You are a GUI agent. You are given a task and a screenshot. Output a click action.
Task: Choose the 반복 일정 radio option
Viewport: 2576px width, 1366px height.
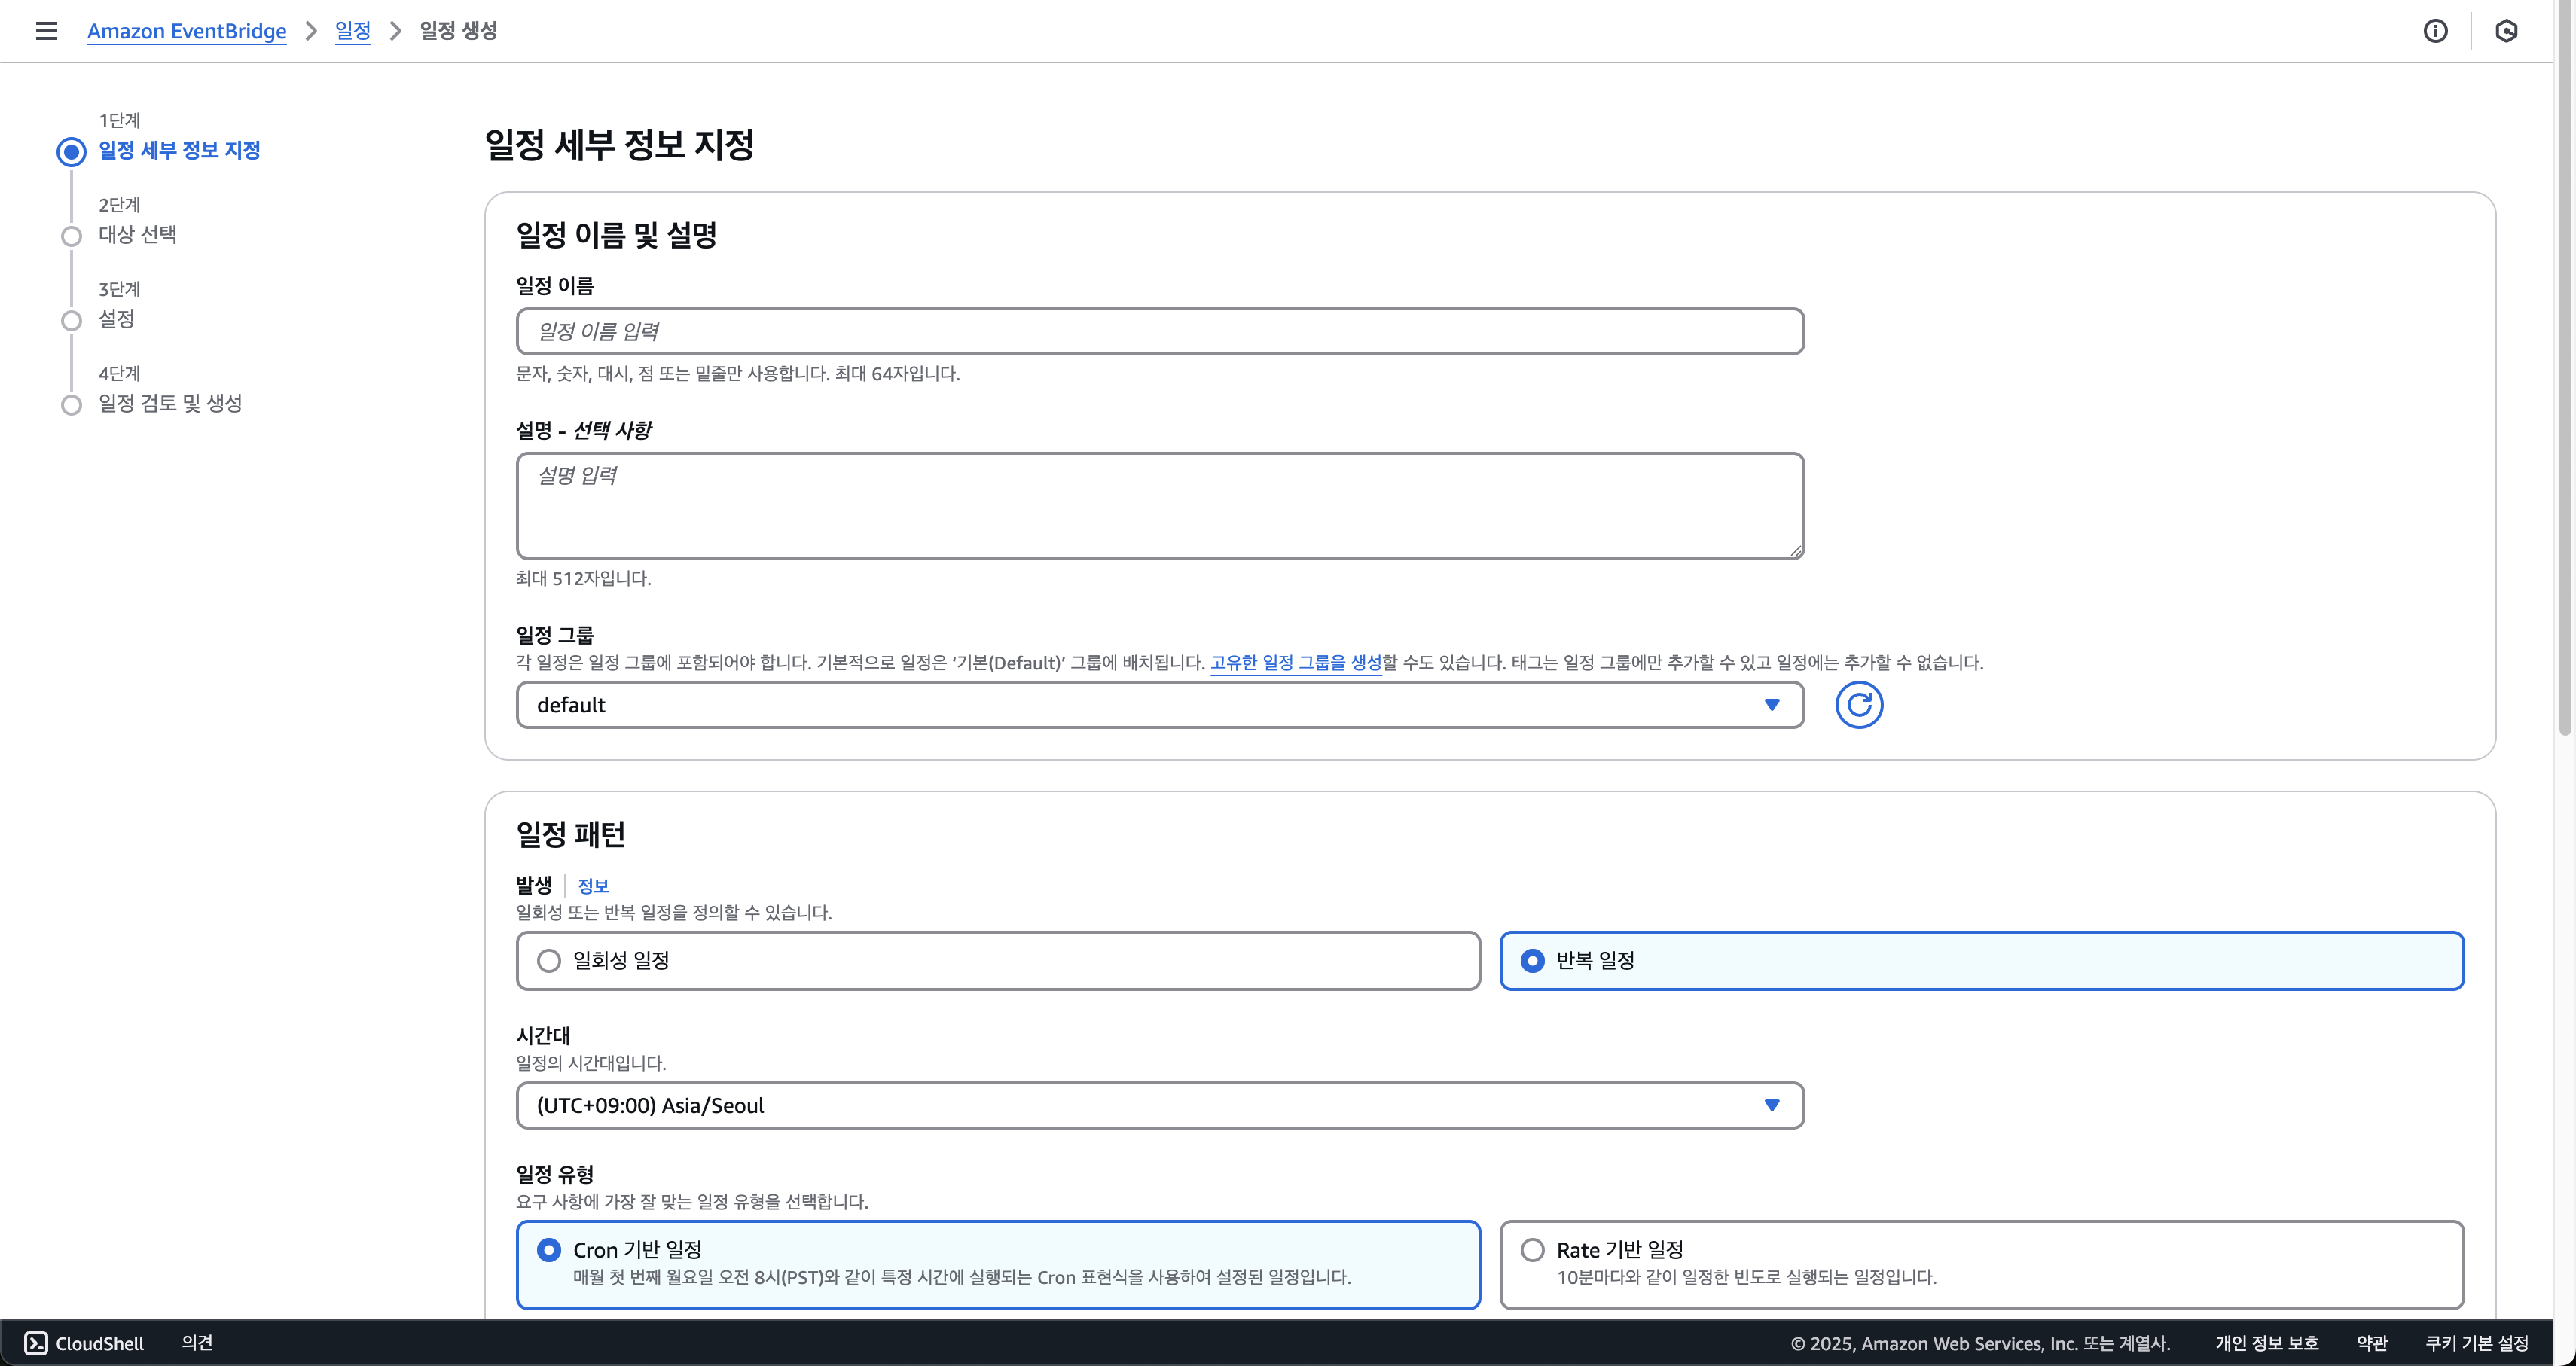click(1532, 961)
